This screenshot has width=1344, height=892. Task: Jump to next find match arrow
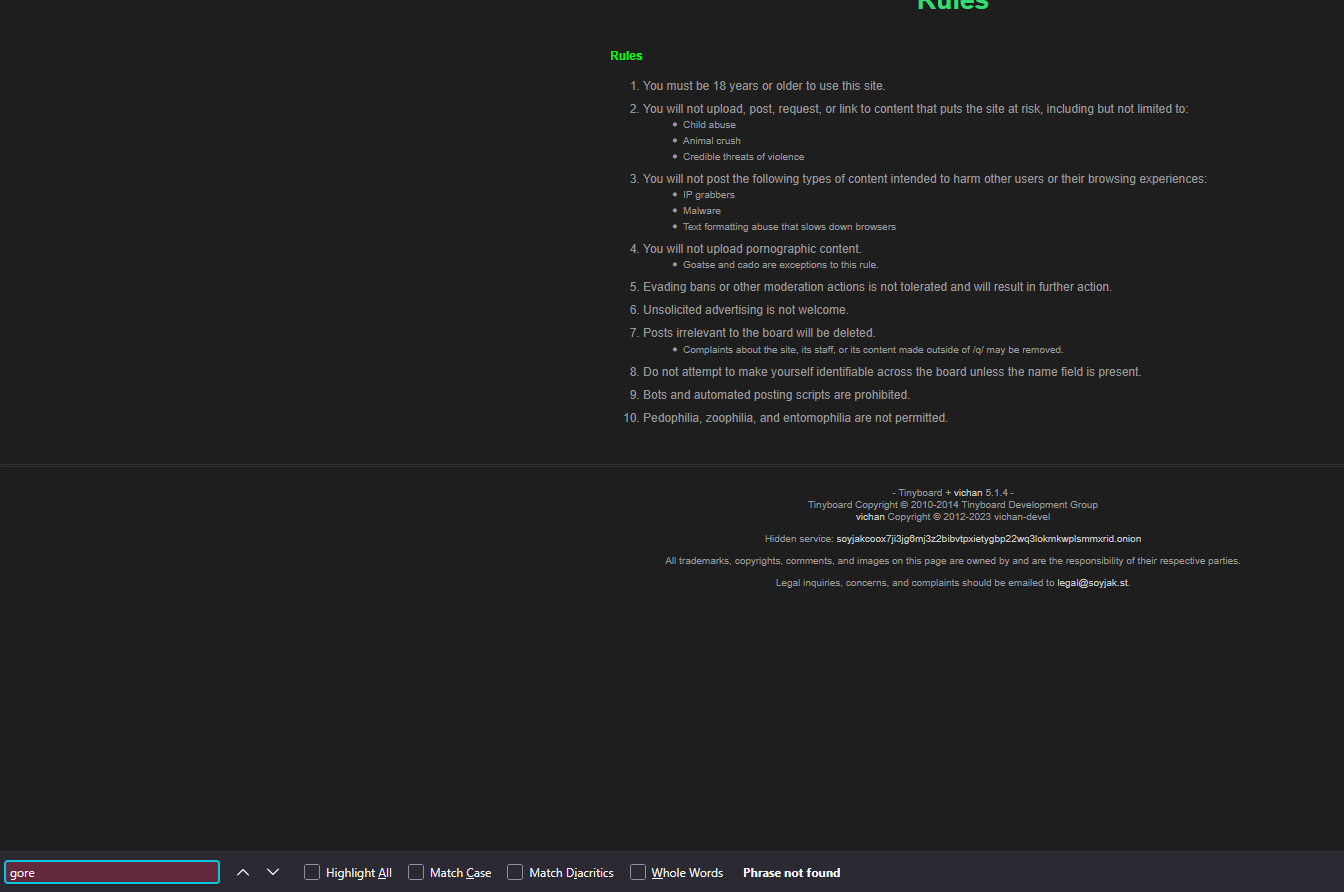(273, 872)
